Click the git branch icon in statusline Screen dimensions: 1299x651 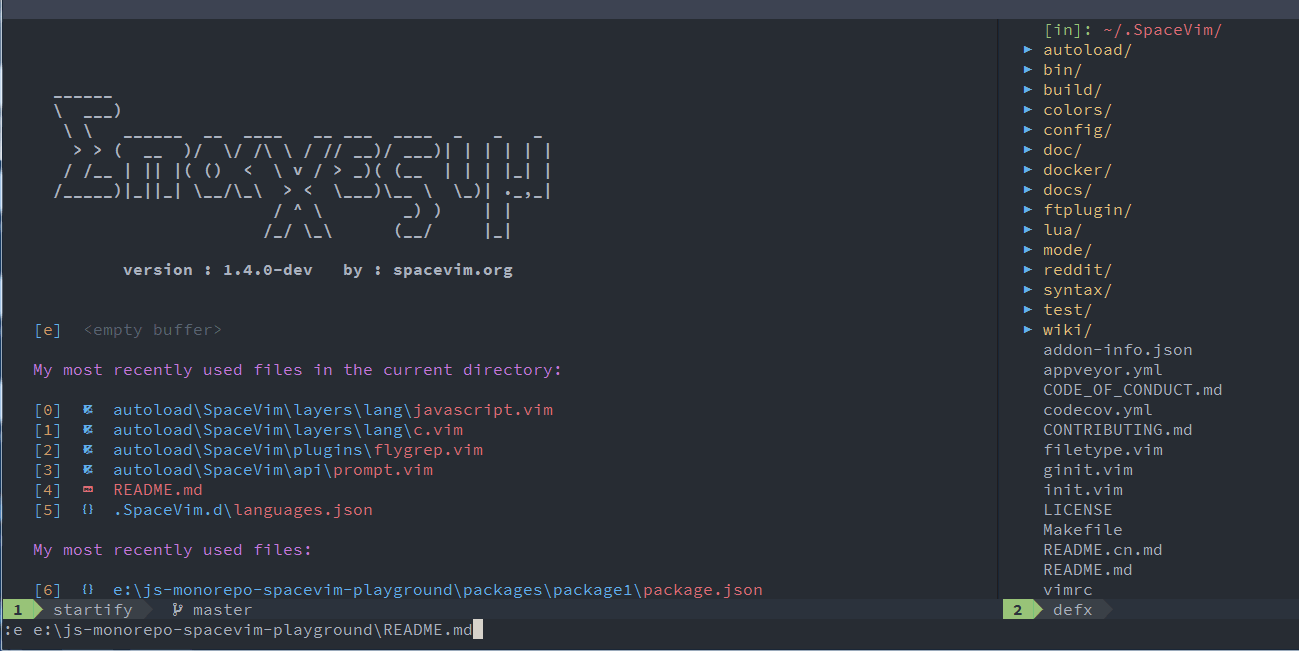178,610
